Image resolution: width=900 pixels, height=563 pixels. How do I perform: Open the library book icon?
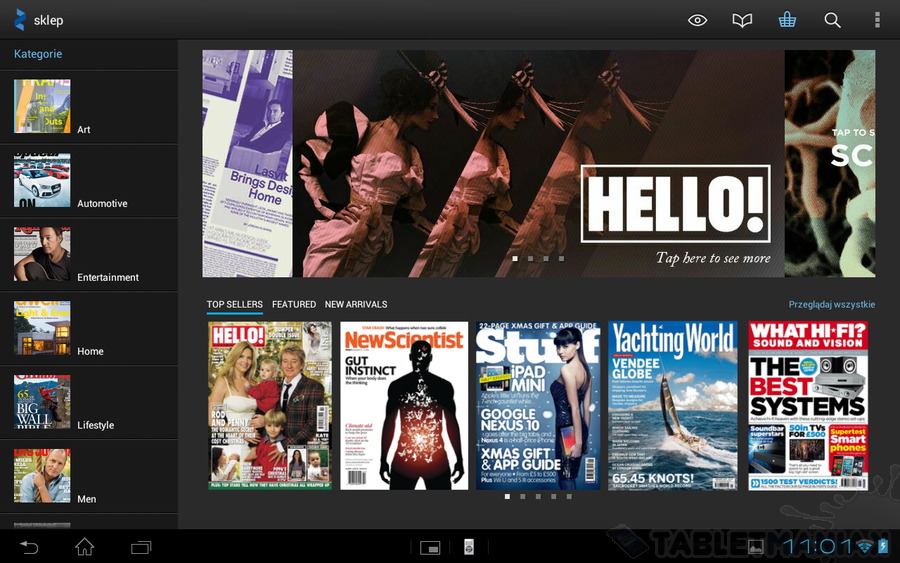click(x=742, y=21)
